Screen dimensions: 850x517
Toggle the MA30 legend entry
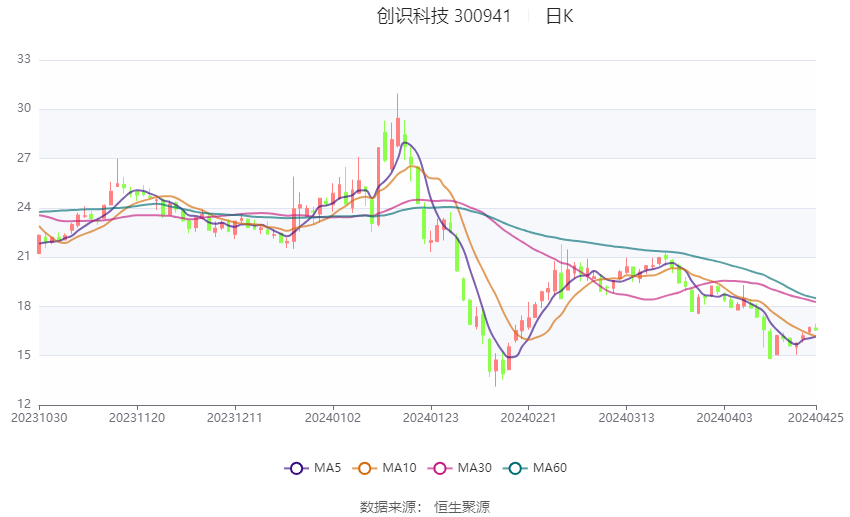pos(460,468)
